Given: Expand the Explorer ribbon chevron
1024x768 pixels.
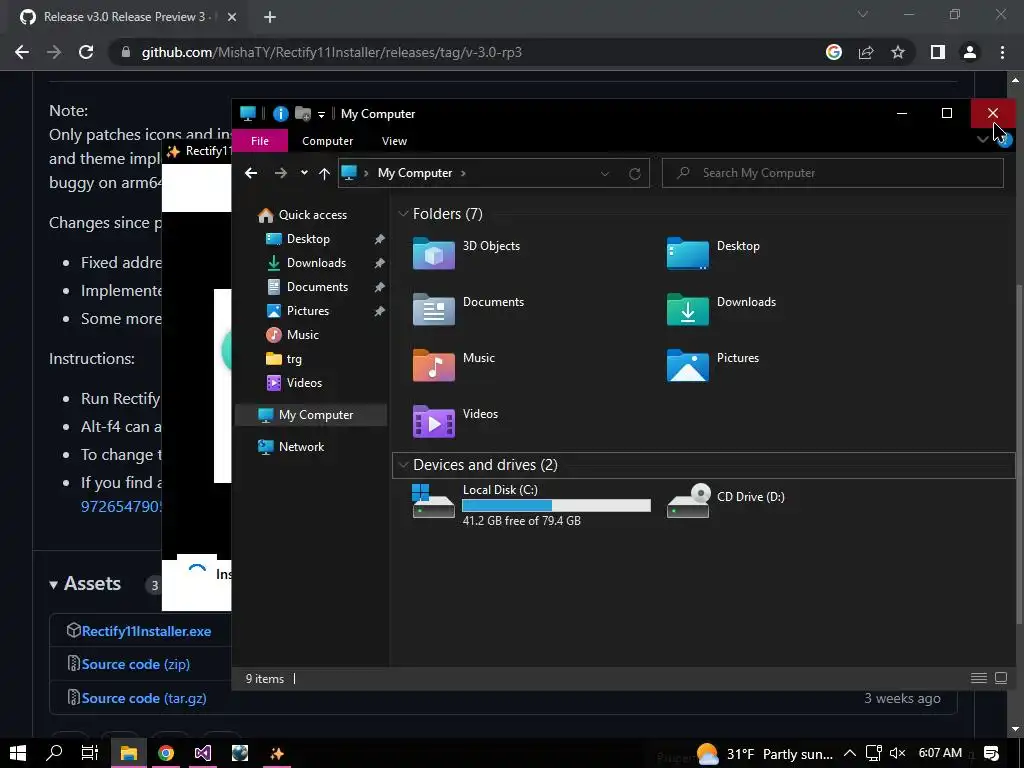Looking at the screenshot, I should (x=982, y=140).
